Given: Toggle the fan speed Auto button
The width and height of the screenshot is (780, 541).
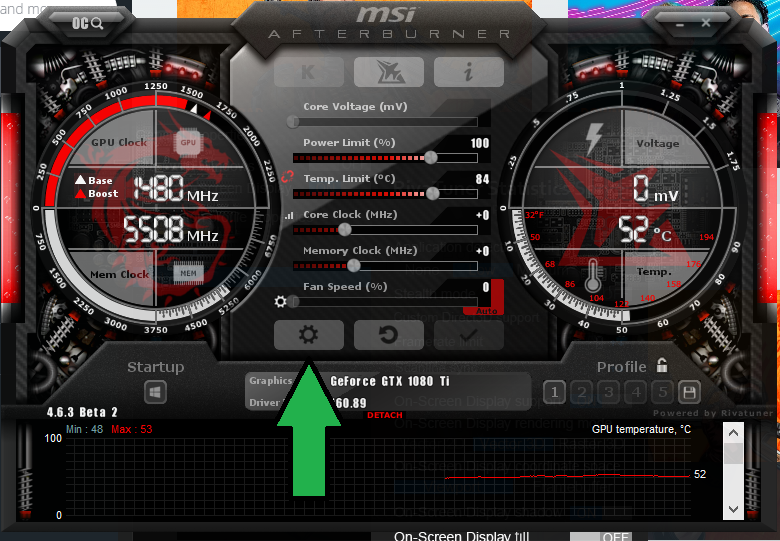Looking at the screenshot, I should (x=487, y=311).
